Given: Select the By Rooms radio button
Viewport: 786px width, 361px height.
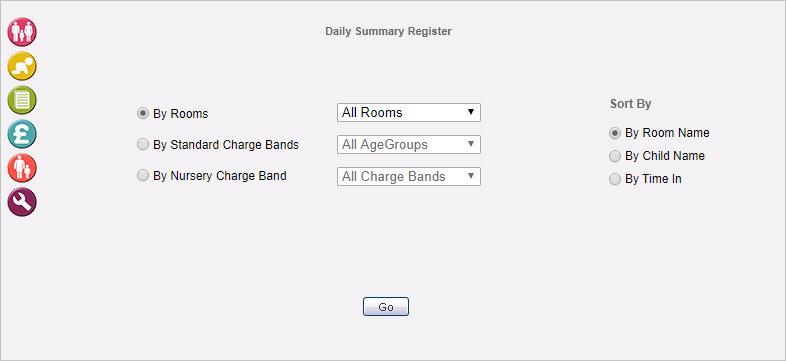Looking at the screenshot, I should [143, 113].
